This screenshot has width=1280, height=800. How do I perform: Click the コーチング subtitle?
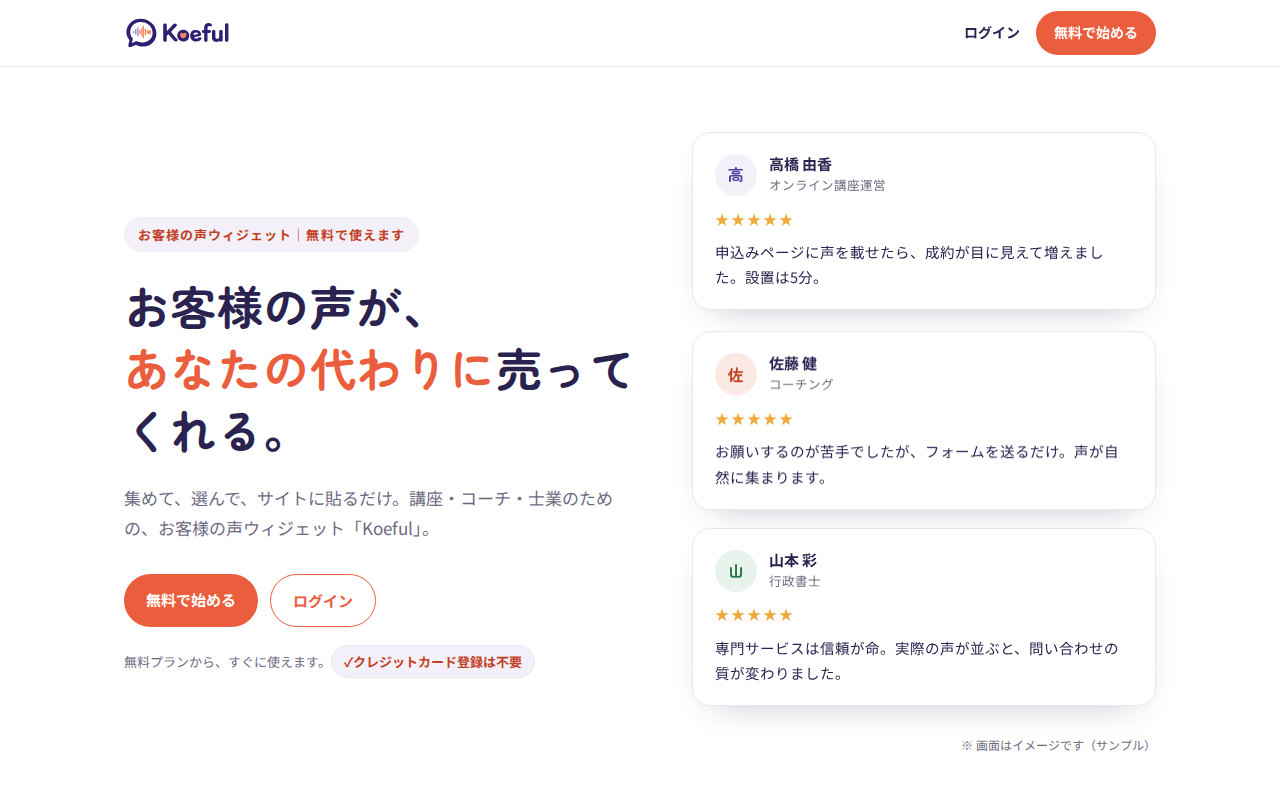[x=801, y=384]
